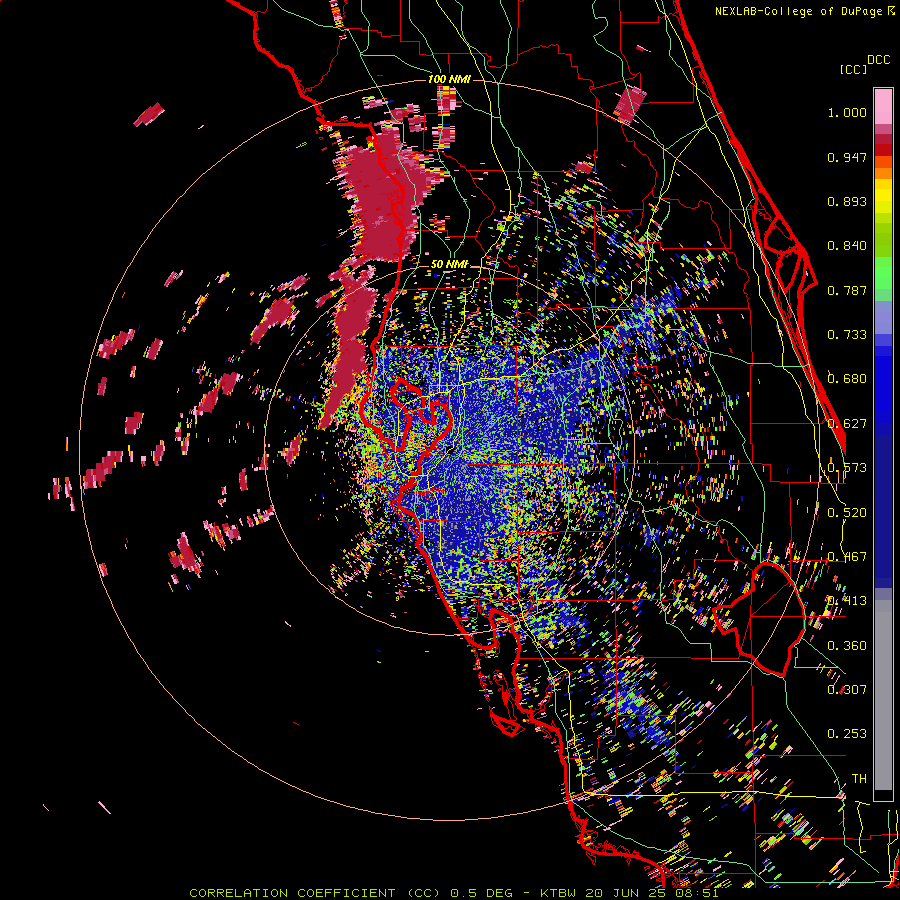Pick the gray lower segment of color bar

tap(883, 695)
